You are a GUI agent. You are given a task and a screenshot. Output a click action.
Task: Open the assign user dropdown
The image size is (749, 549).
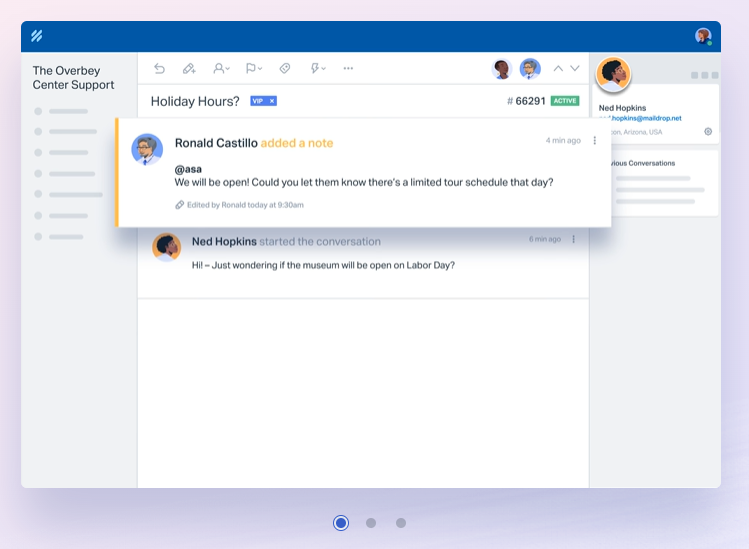click(221, 69)
